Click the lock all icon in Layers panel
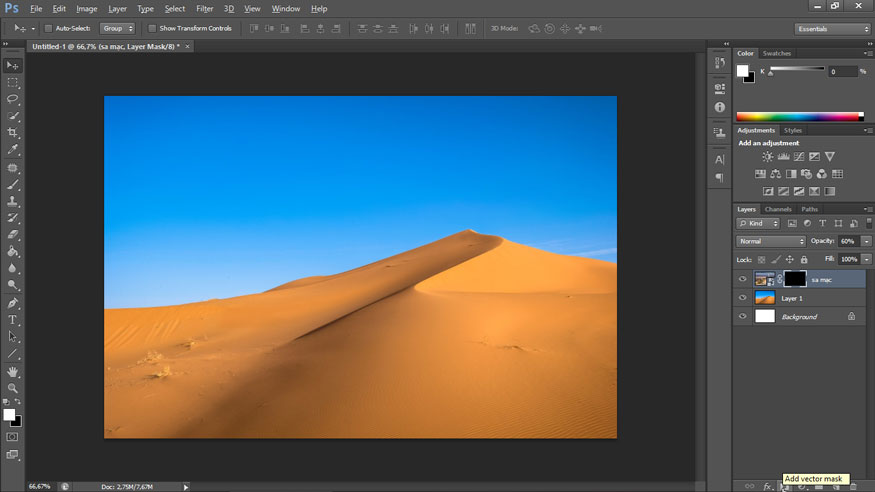The height and width of the screenshot is (492, 875). click(x=806, y=259)
